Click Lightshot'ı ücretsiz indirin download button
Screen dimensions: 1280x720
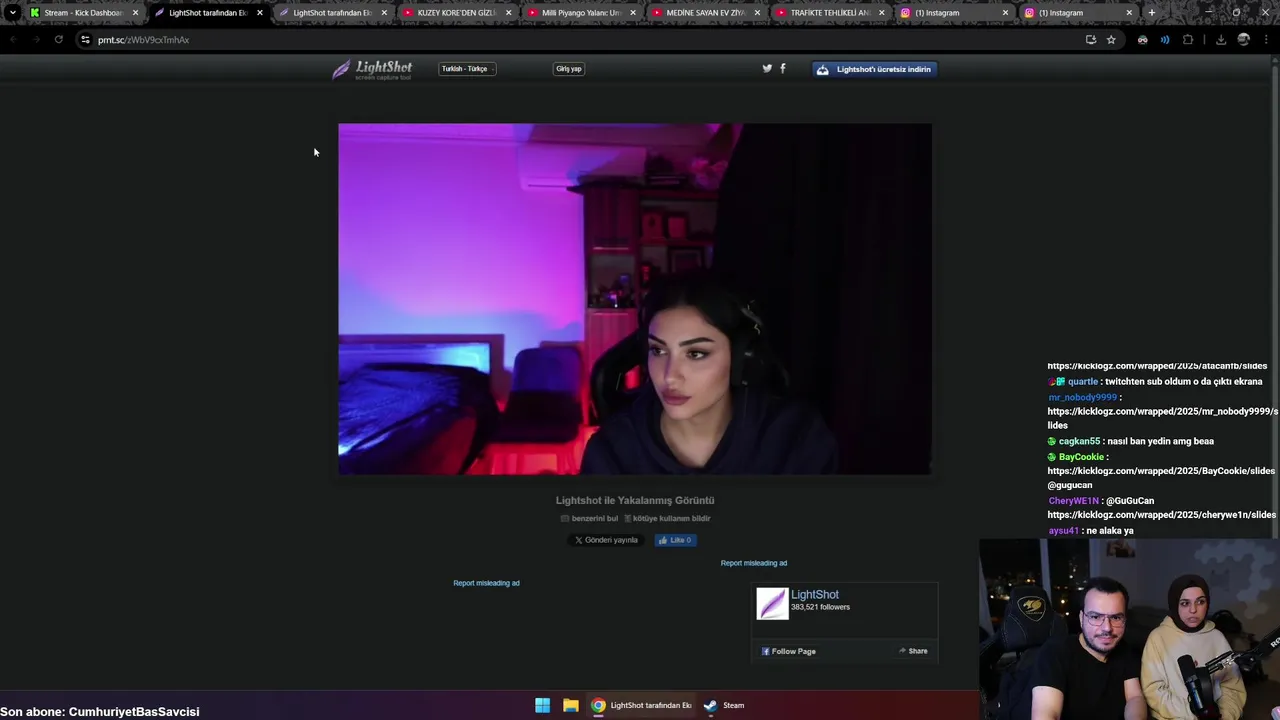point(875,69)
